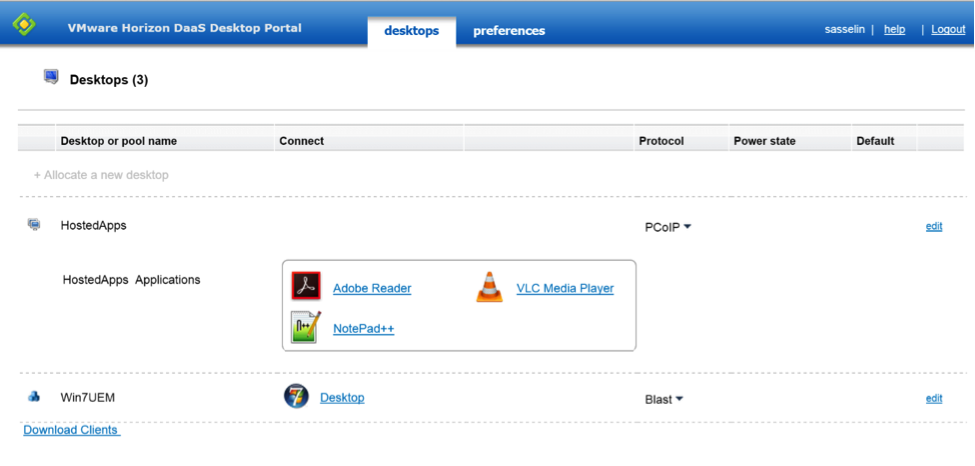The image size is (975, 466).
Task: Click the Adobe Reader link
Action: (372, 288)
